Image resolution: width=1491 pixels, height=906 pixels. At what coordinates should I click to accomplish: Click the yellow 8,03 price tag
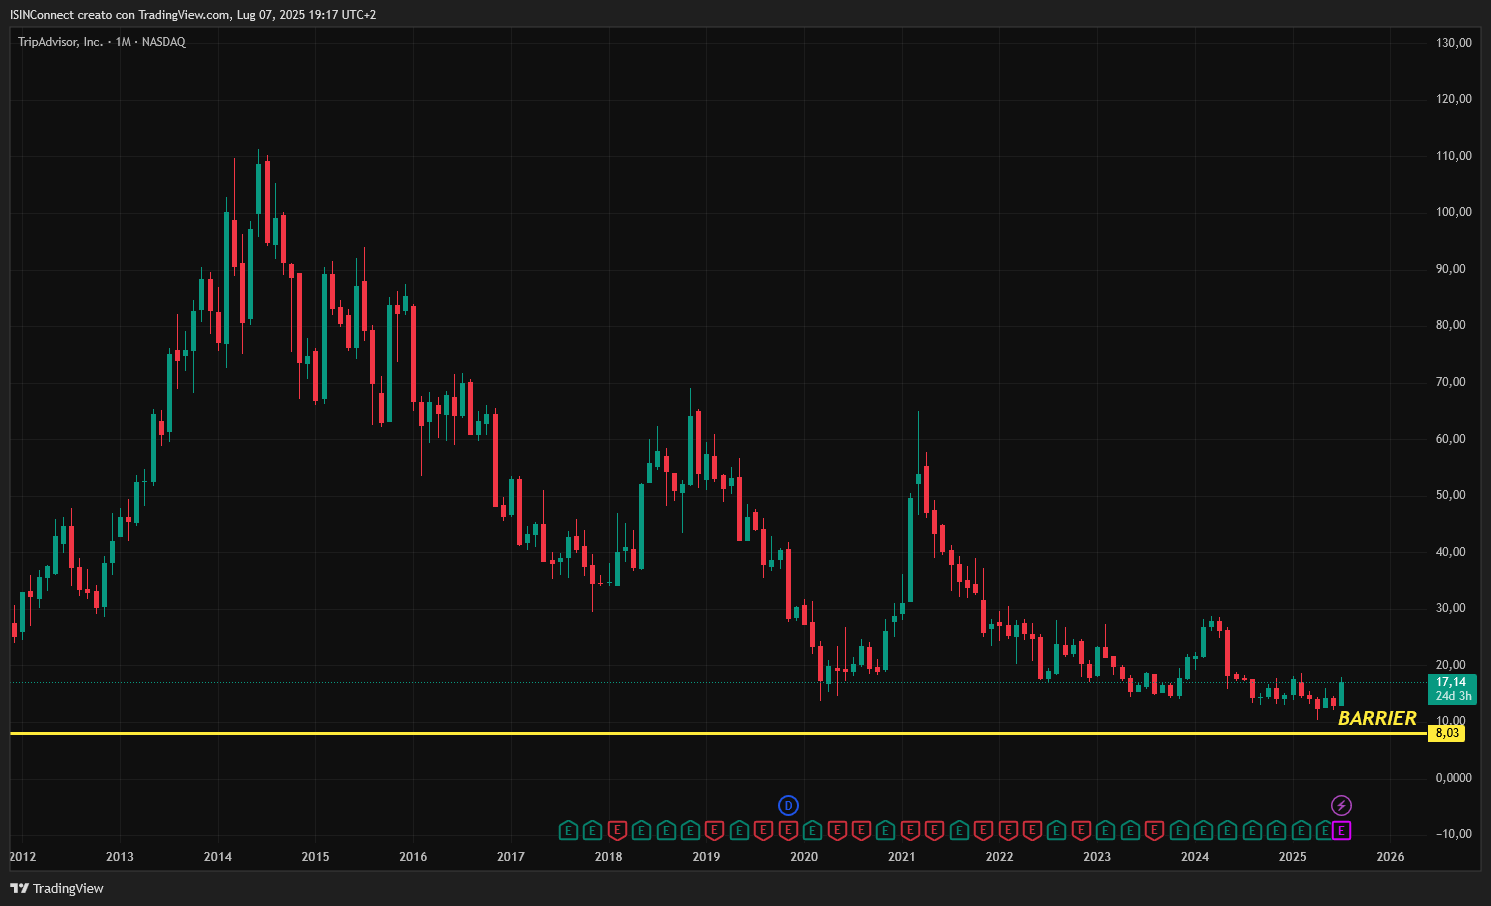[1446, 733]
